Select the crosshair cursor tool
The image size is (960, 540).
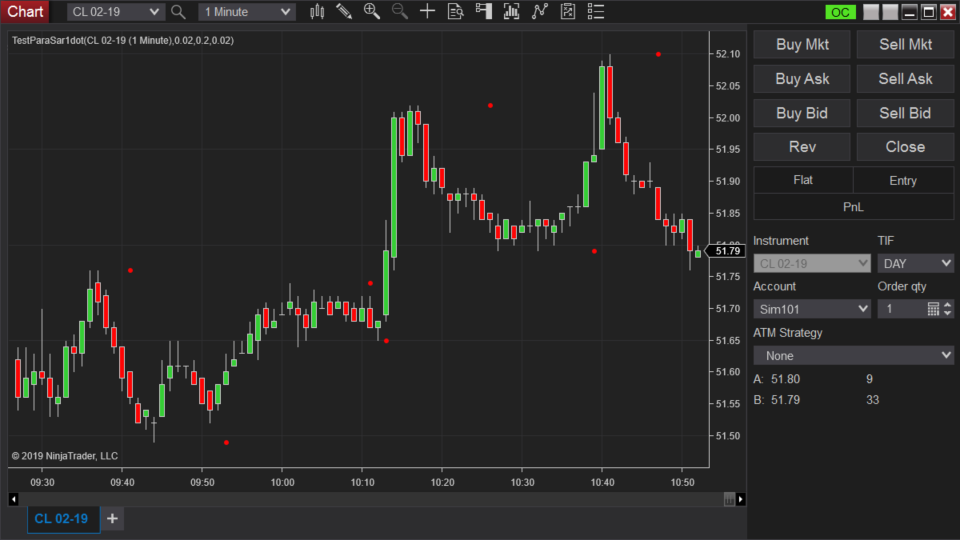[x=427, y=12]
